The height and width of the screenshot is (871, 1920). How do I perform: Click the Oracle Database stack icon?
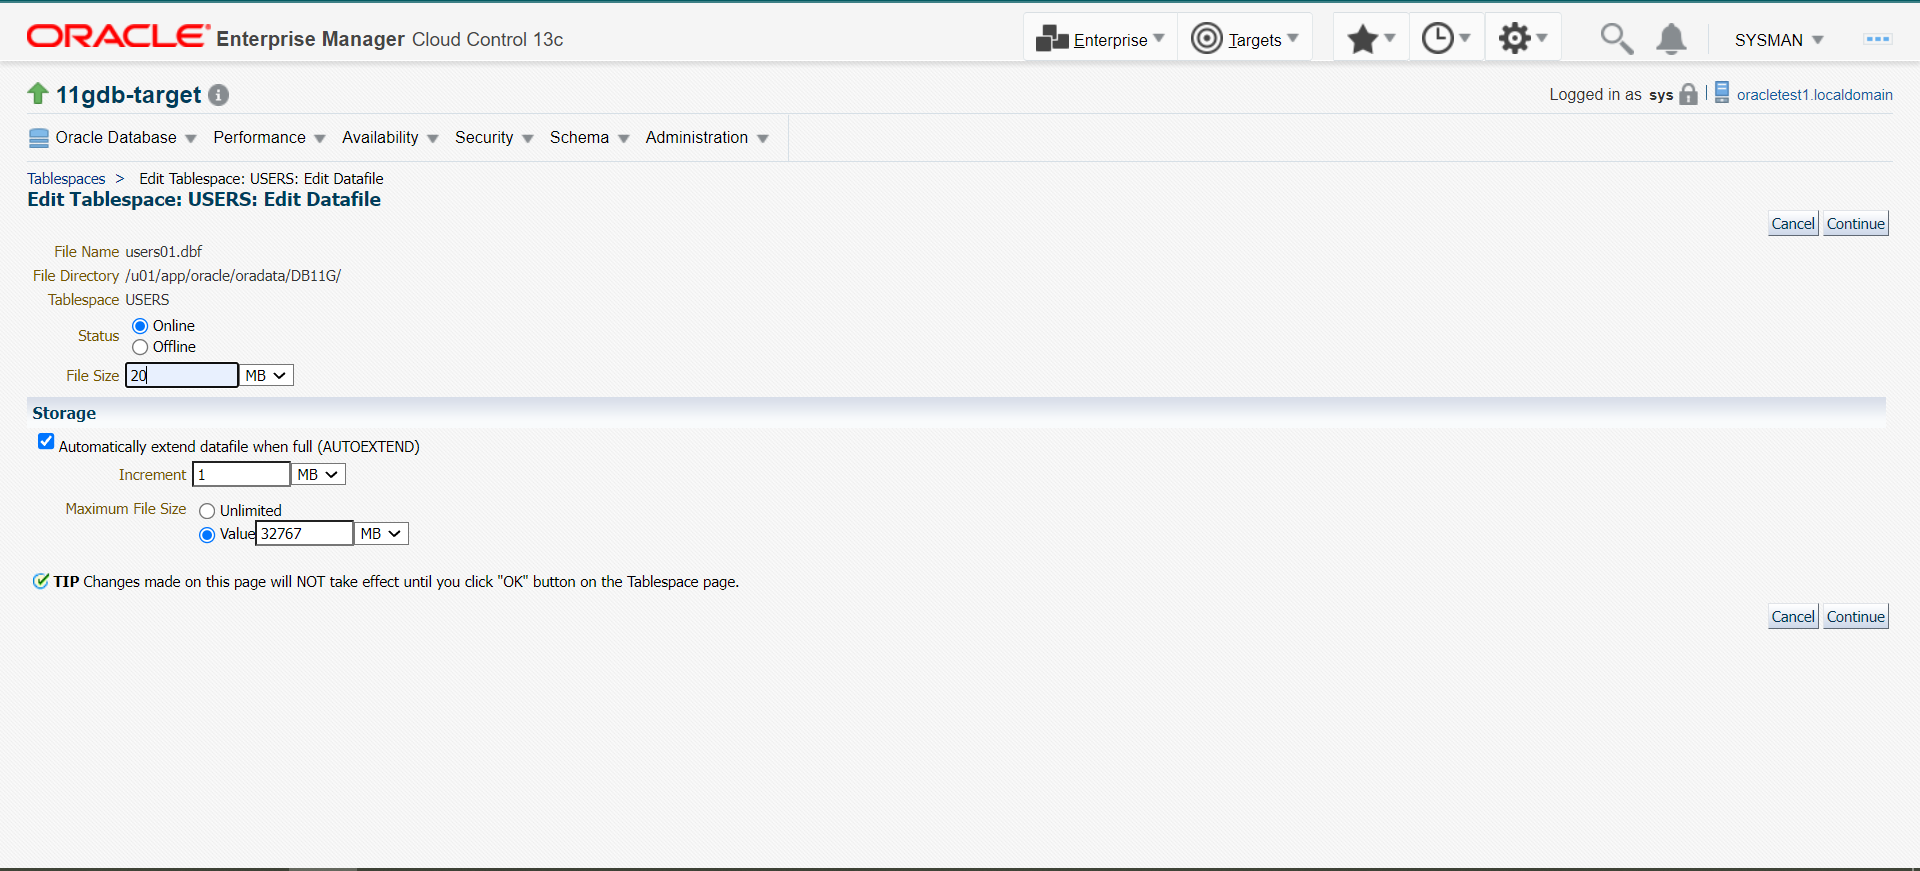[x=39, y=138]
